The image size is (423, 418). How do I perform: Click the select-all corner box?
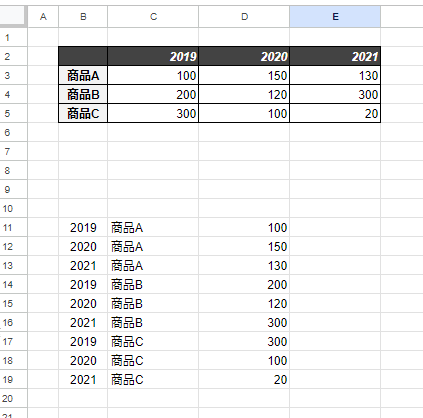[x=13, y=16]
